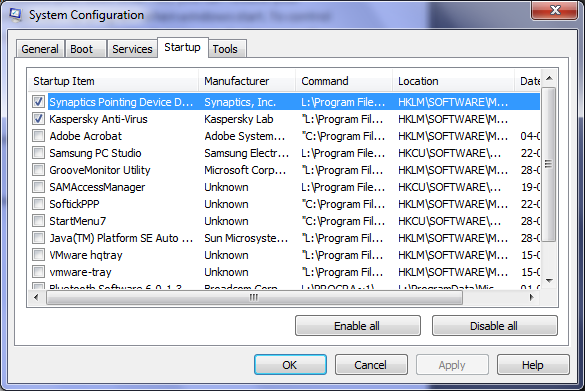This screenshot has height=391, width=585.
Task: Click the Synaptics, Inc. manufacturer cell
Action: [240, 102]
